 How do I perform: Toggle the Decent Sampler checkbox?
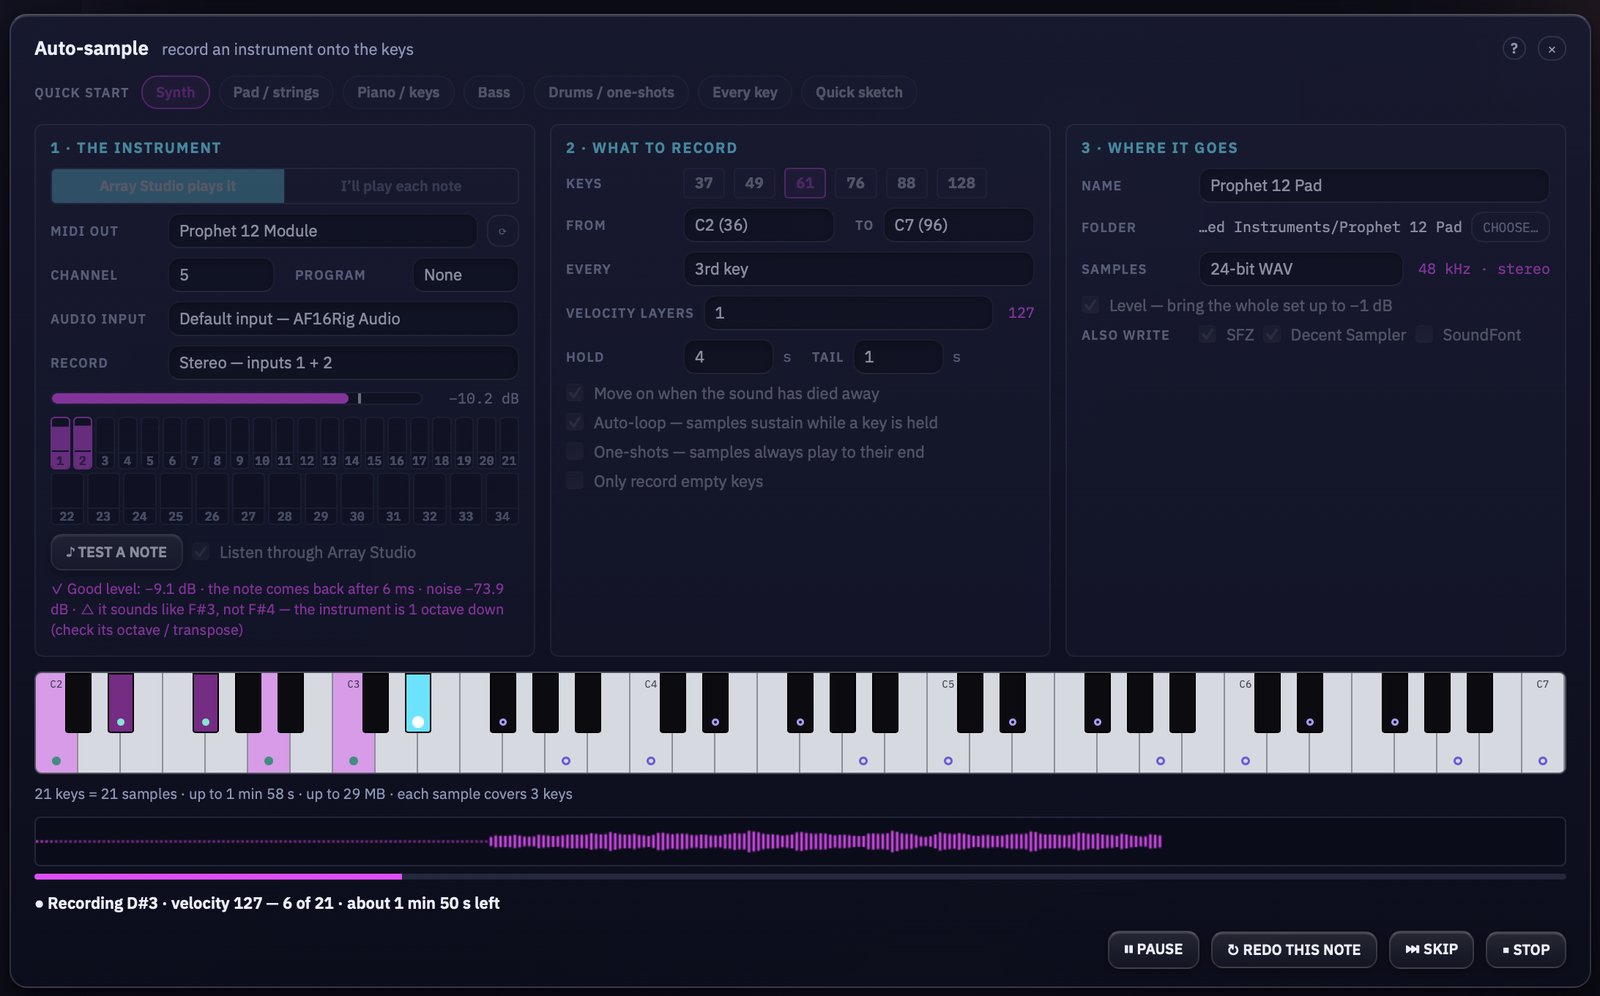pyautogui.click(x=1272, y=334)
